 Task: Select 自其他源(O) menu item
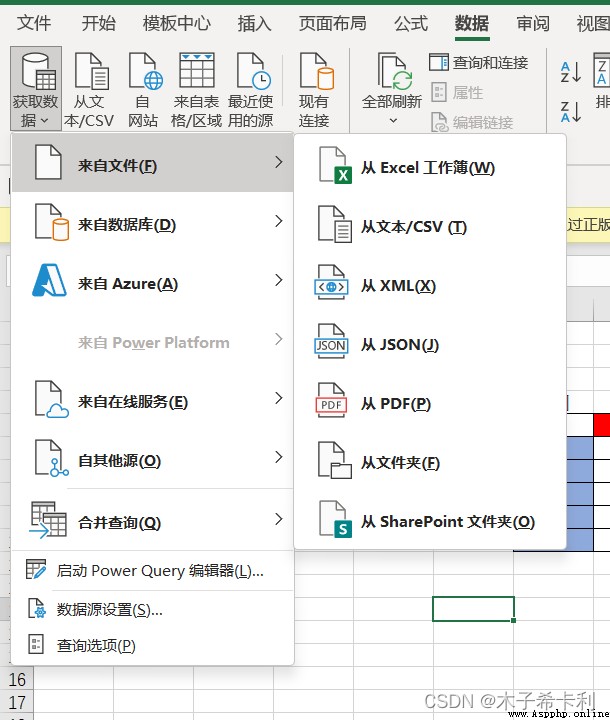pyautogui.click(x=152, y=459)
